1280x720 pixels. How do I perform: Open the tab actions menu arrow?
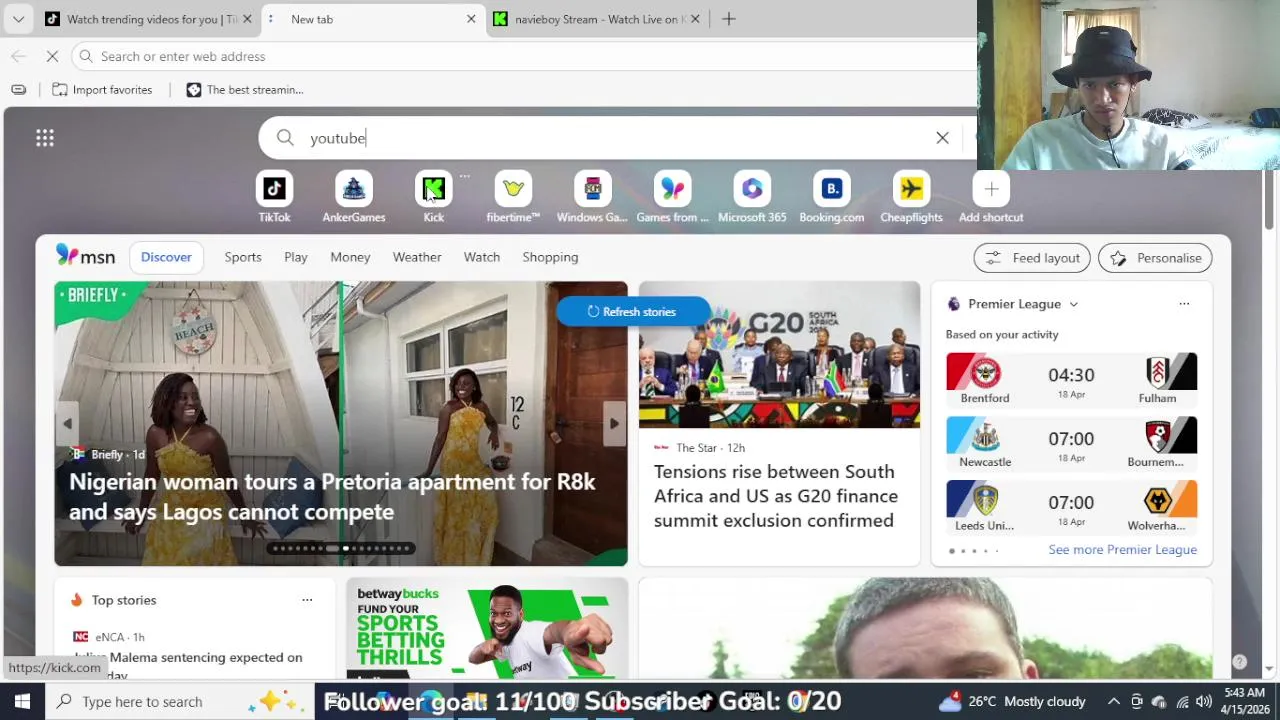pos(18,19)
